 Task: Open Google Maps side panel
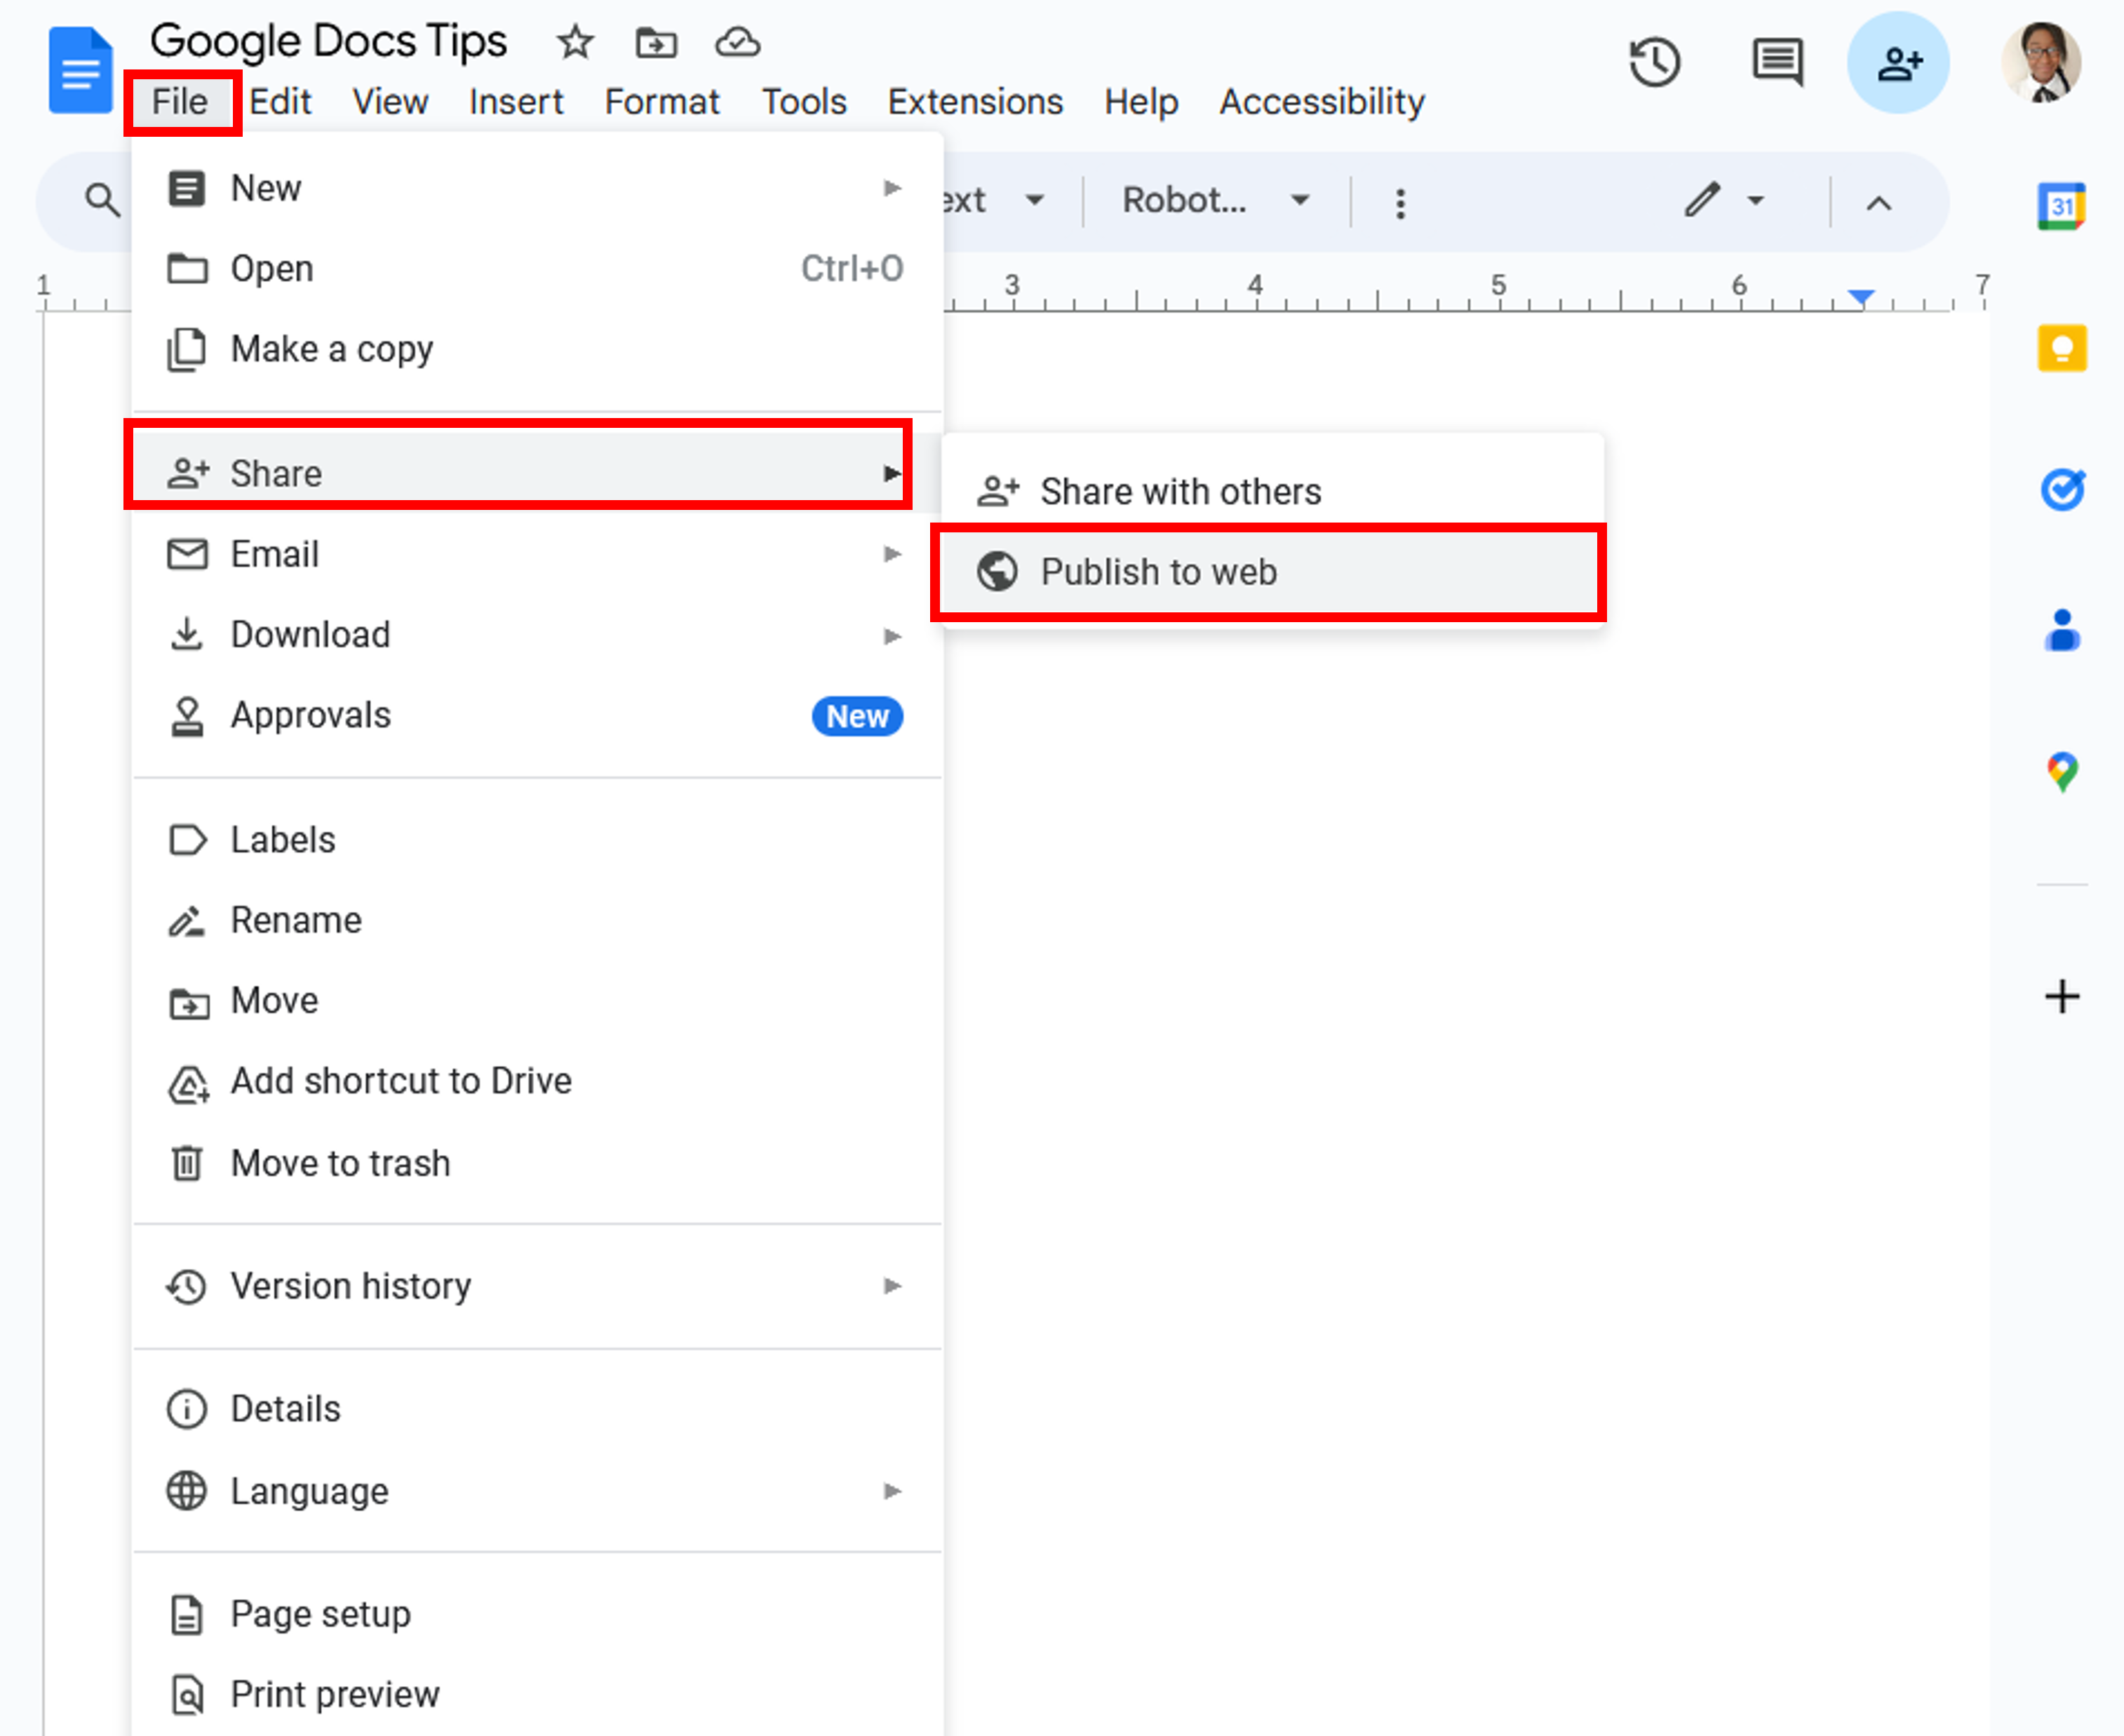(x=2061, y=771)
